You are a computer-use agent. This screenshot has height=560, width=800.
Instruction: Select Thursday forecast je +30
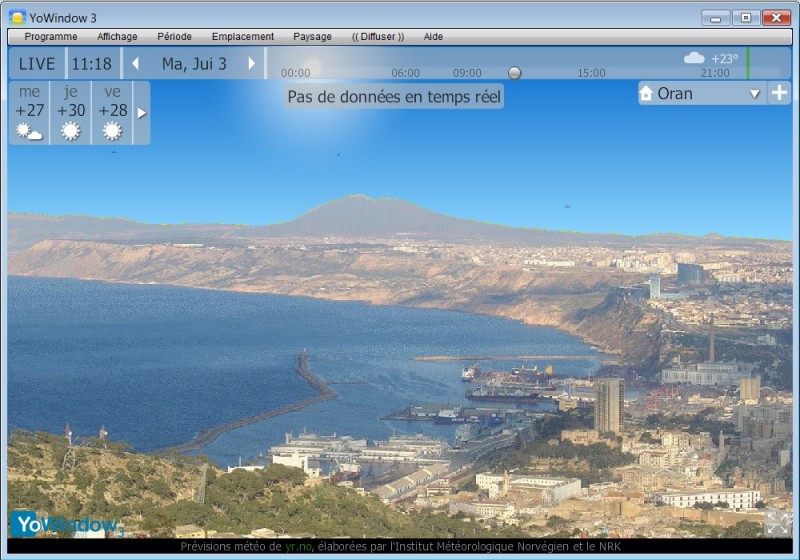coord(71,113)
